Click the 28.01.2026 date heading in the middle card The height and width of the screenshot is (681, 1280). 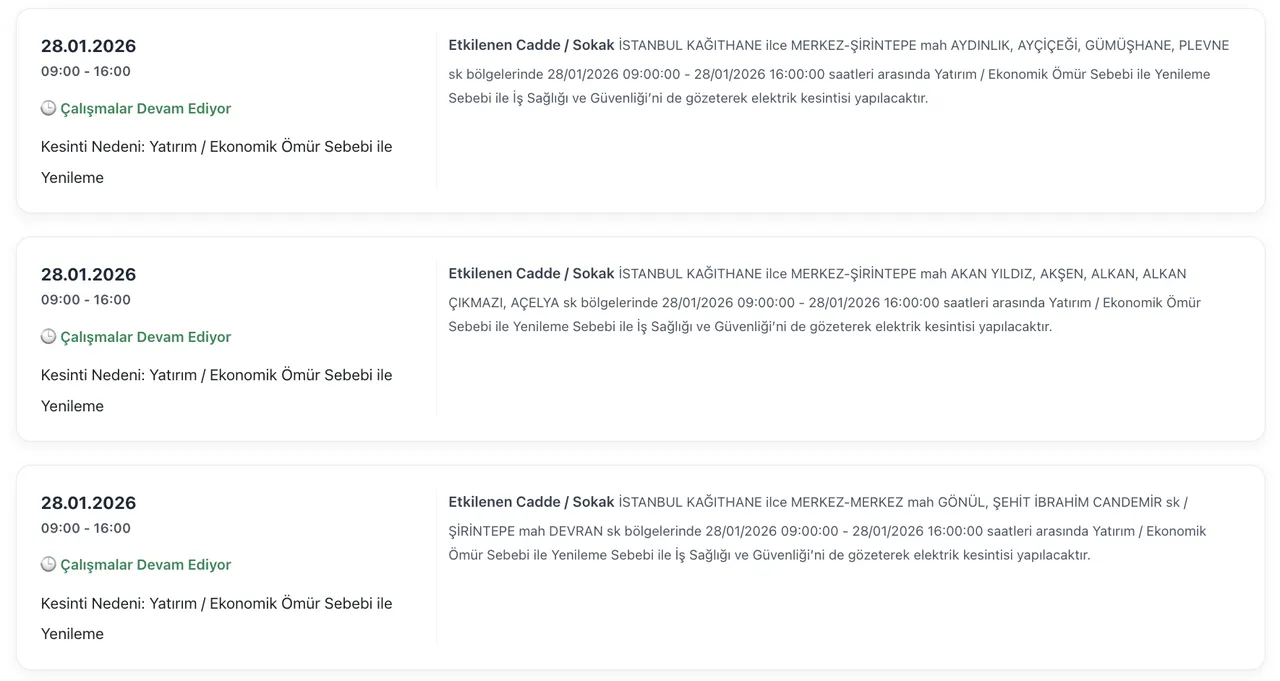tap(88, 275)
